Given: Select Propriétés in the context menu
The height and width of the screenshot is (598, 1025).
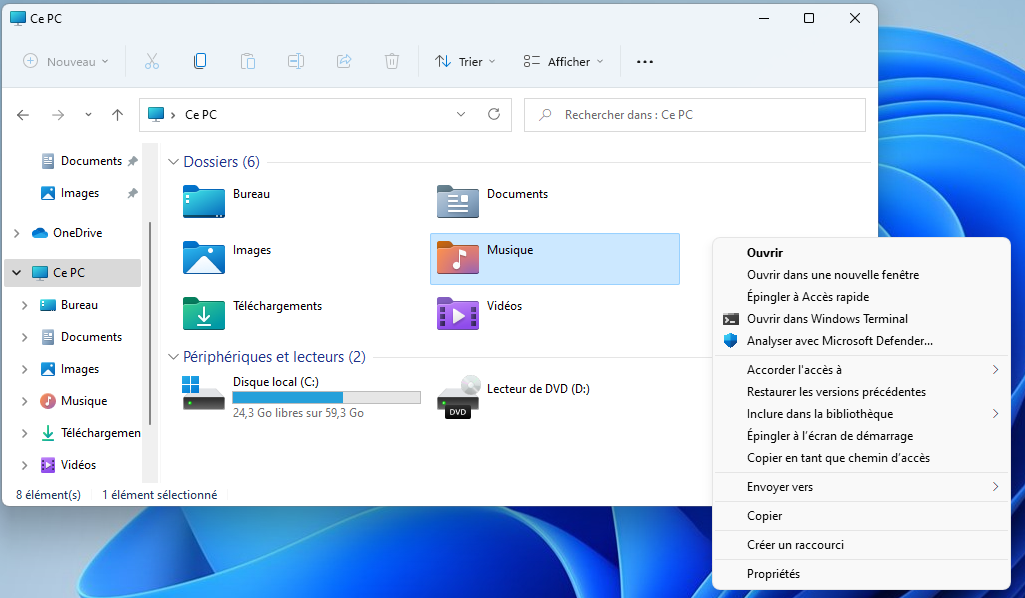Looking at the screenshot, I should pyautogui.click(x=773, y=574).
